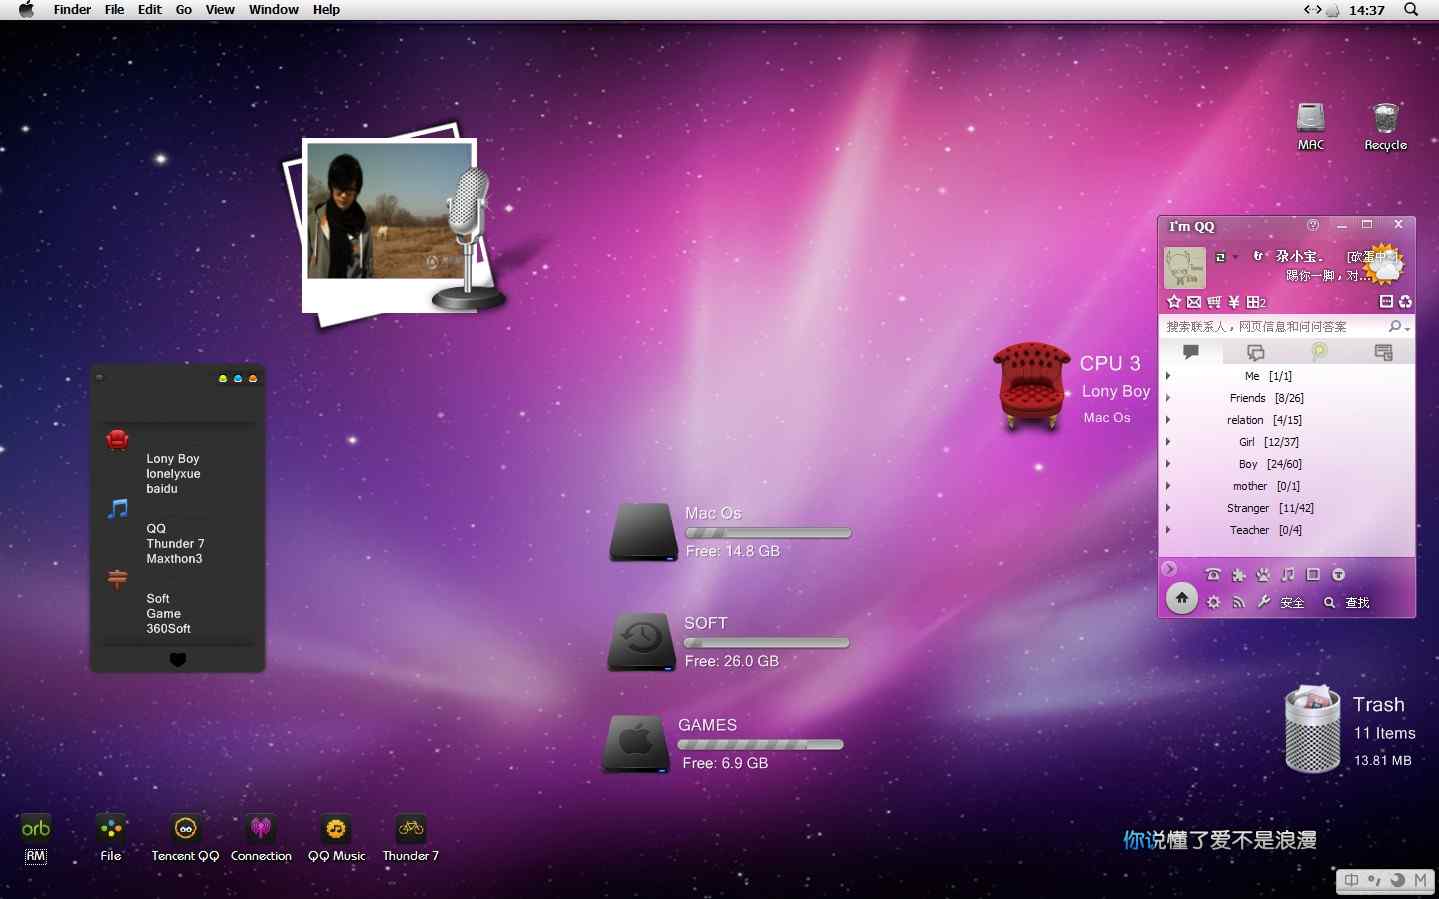Open the File menu

115,10
